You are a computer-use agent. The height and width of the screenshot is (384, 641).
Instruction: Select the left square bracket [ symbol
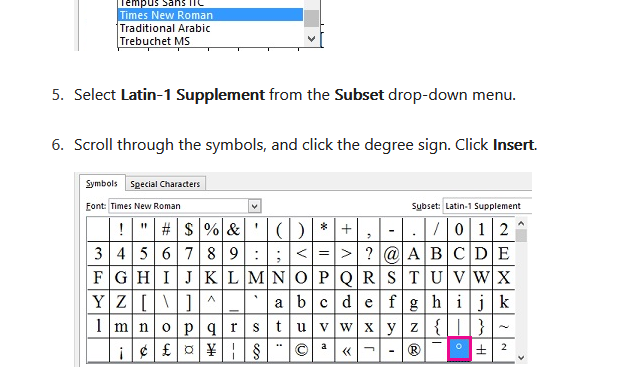coord(143,302)
